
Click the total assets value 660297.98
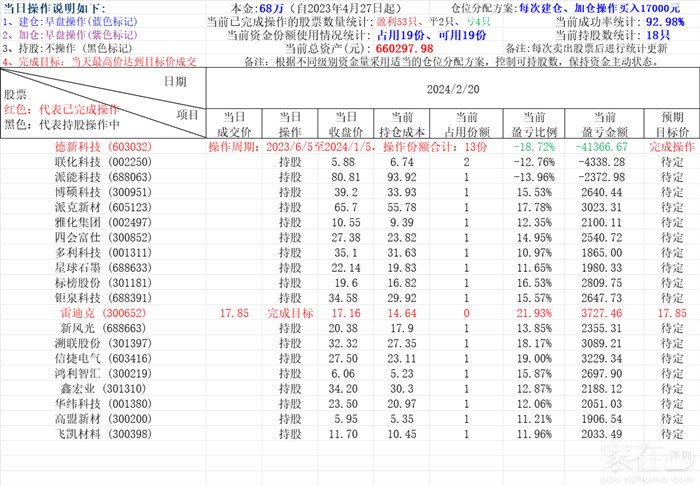(403, 48)
